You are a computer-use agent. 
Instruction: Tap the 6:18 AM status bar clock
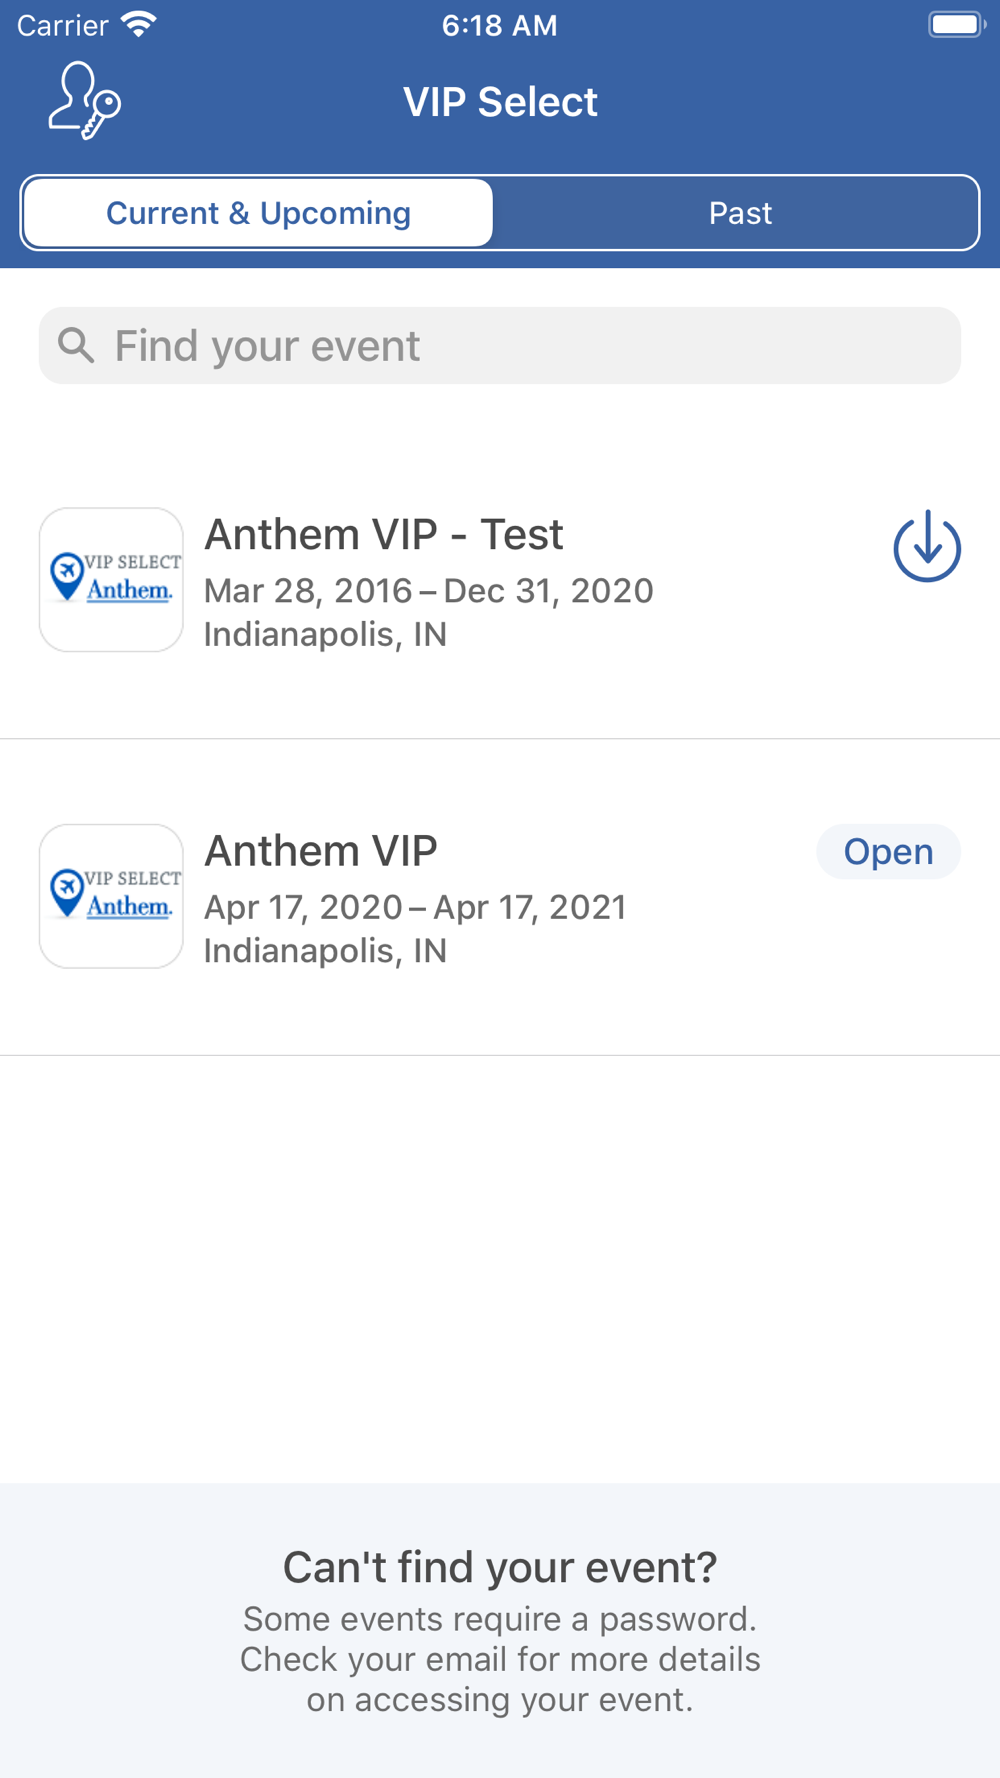pyautogui.click(x=500, y=25)
